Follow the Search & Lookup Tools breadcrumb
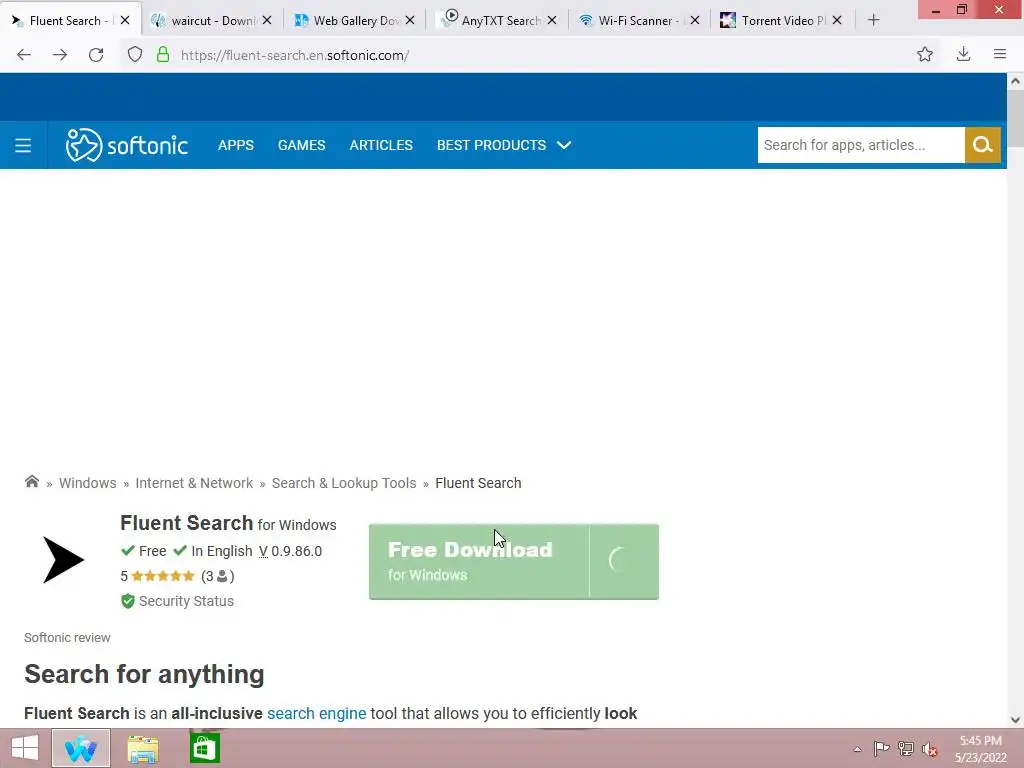1024x768 pixels. point(344,483)
